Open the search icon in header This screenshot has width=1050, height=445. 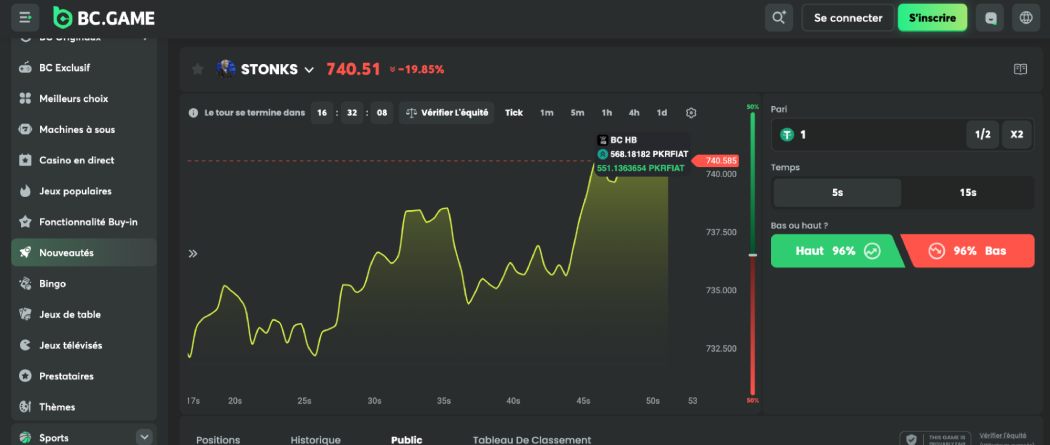(x=778, y=18)
